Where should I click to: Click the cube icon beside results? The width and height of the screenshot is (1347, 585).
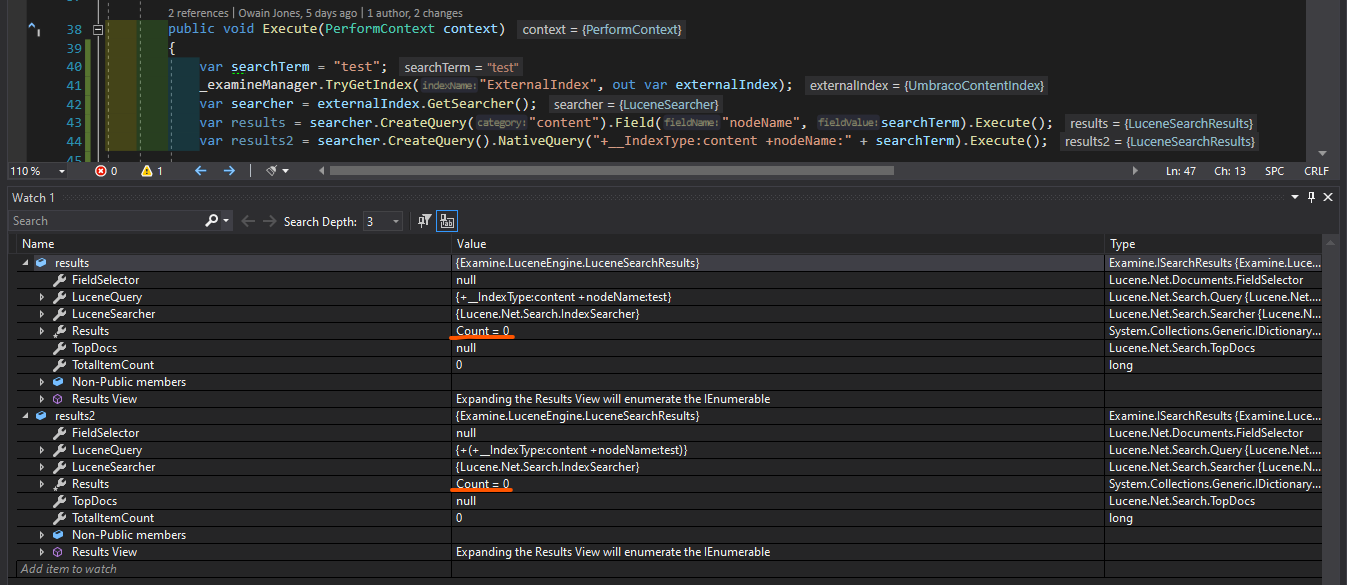(x=41, y=263)
